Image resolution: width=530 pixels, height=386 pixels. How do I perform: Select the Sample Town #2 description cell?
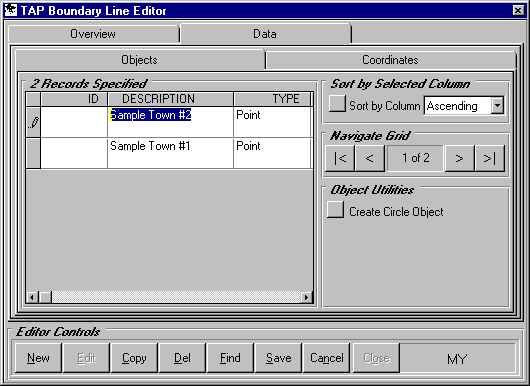[170, 122]
